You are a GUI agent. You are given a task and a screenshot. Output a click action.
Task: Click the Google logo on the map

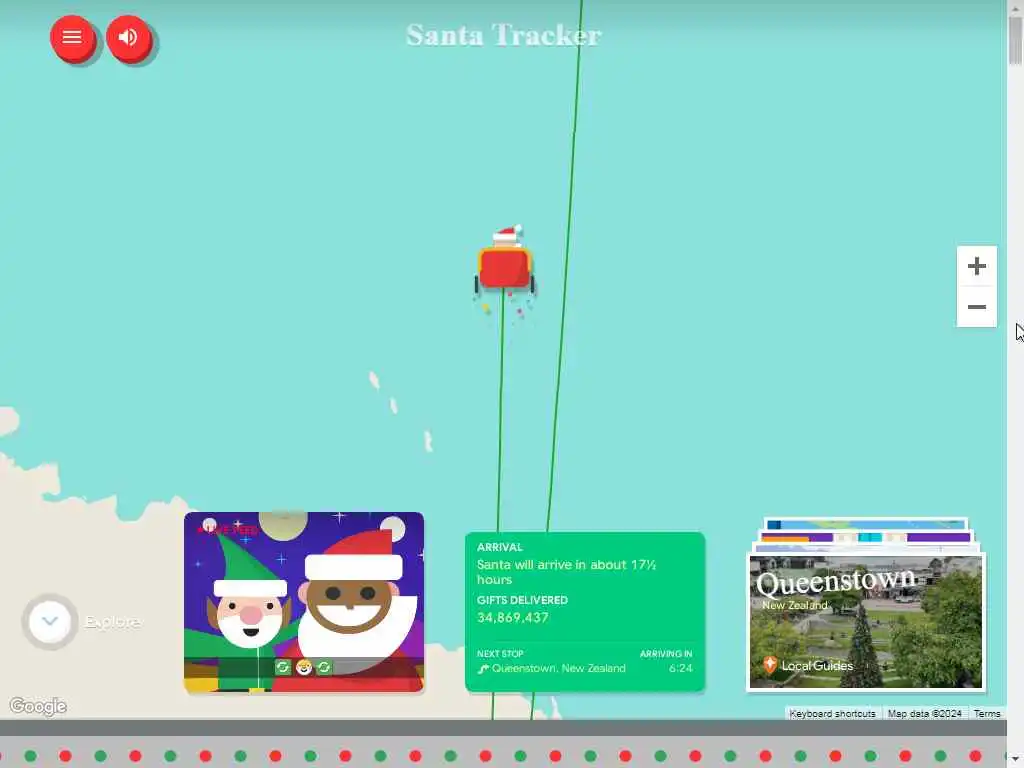(38, 706)
